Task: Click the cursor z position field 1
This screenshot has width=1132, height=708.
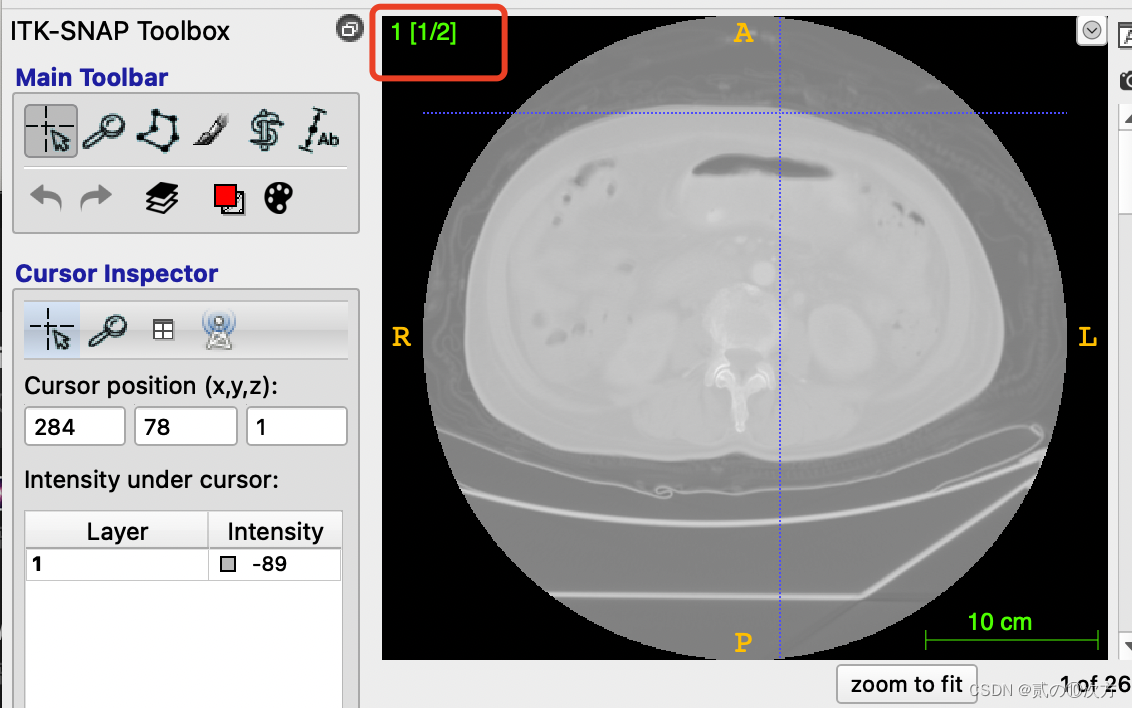Action: pos(297,427)
